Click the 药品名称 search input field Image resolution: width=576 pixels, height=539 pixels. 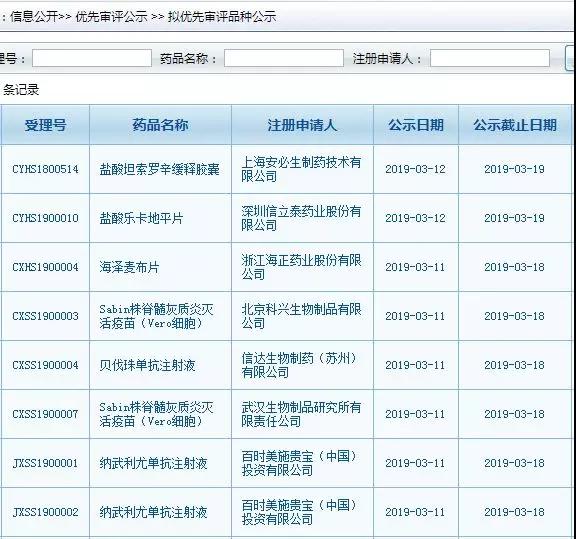tap(284, 58)
